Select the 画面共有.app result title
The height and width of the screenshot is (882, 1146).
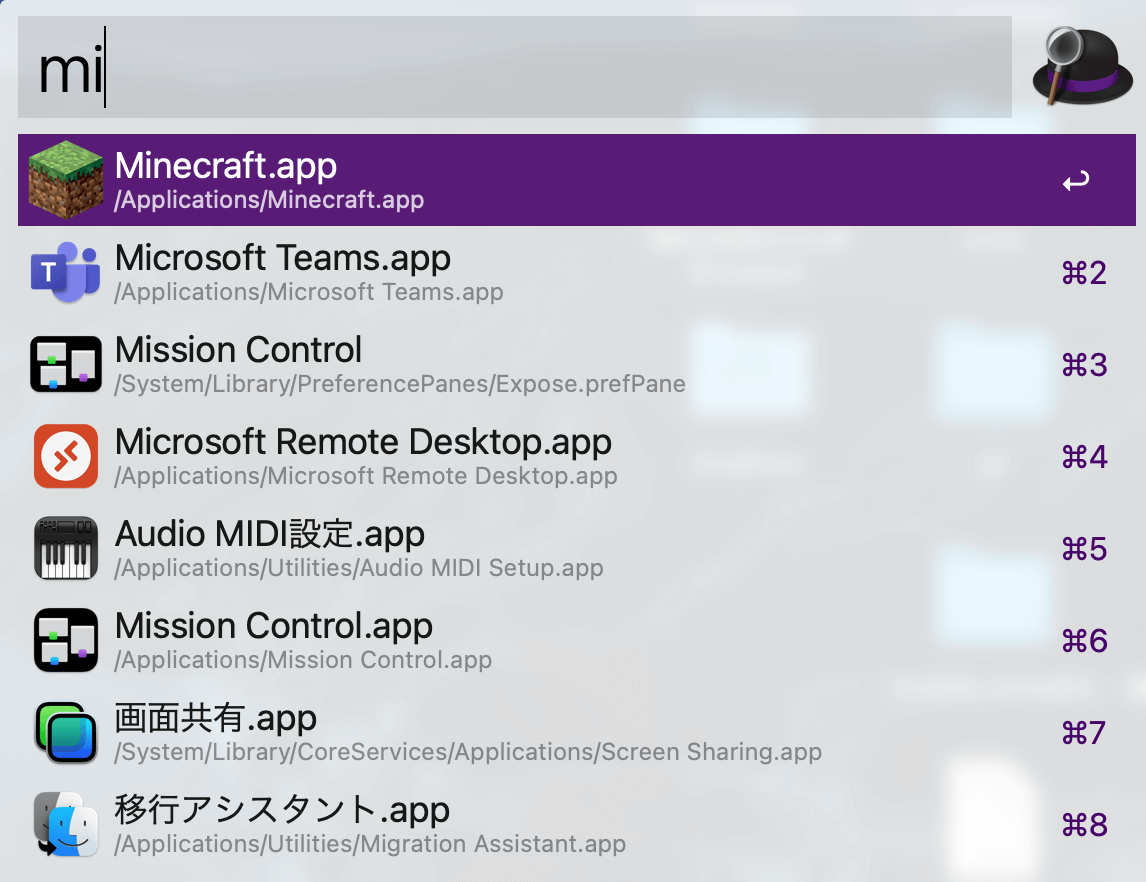pyautogui.click(x=216, y=718)
